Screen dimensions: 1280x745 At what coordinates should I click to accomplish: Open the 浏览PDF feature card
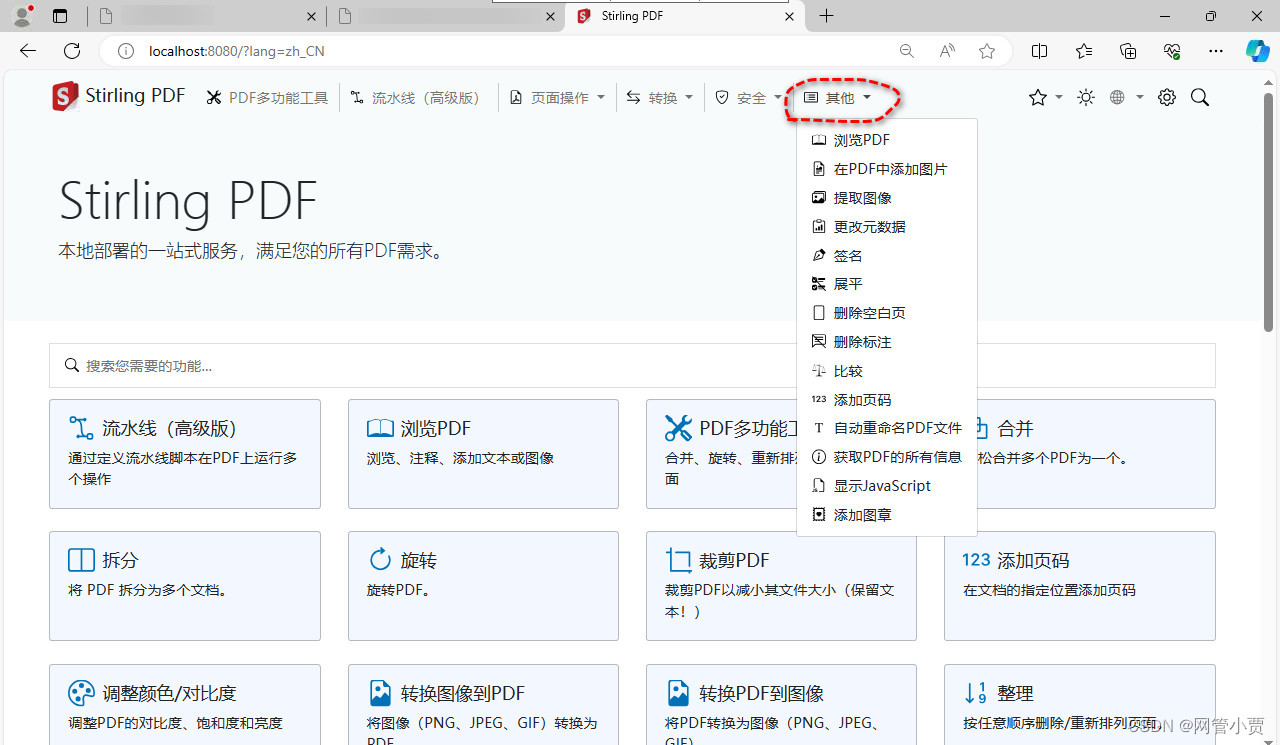point(483,454)
